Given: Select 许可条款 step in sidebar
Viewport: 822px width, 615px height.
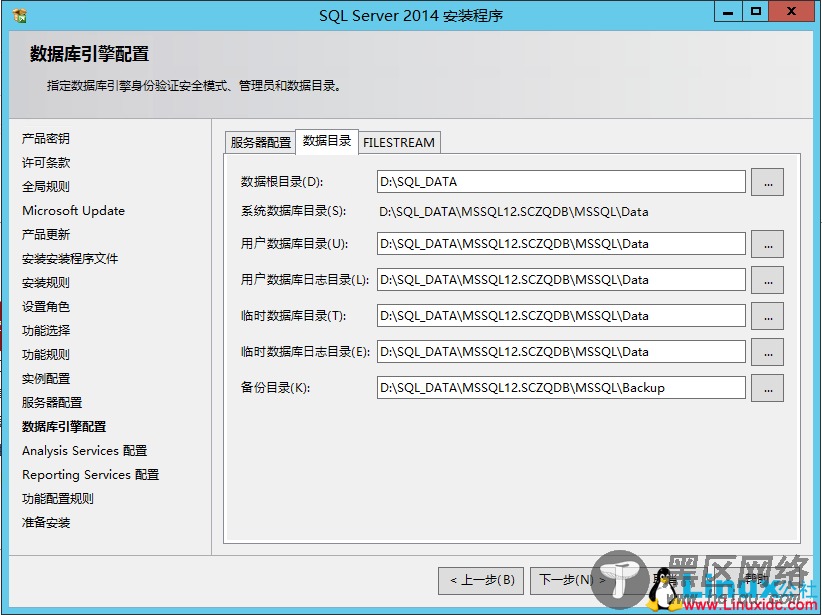Looking at the screenshot, I should (x=46, y=163).
